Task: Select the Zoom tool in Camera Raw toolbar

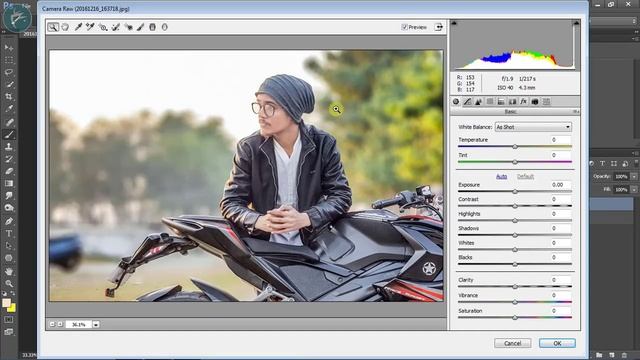Action: [53, 27]
